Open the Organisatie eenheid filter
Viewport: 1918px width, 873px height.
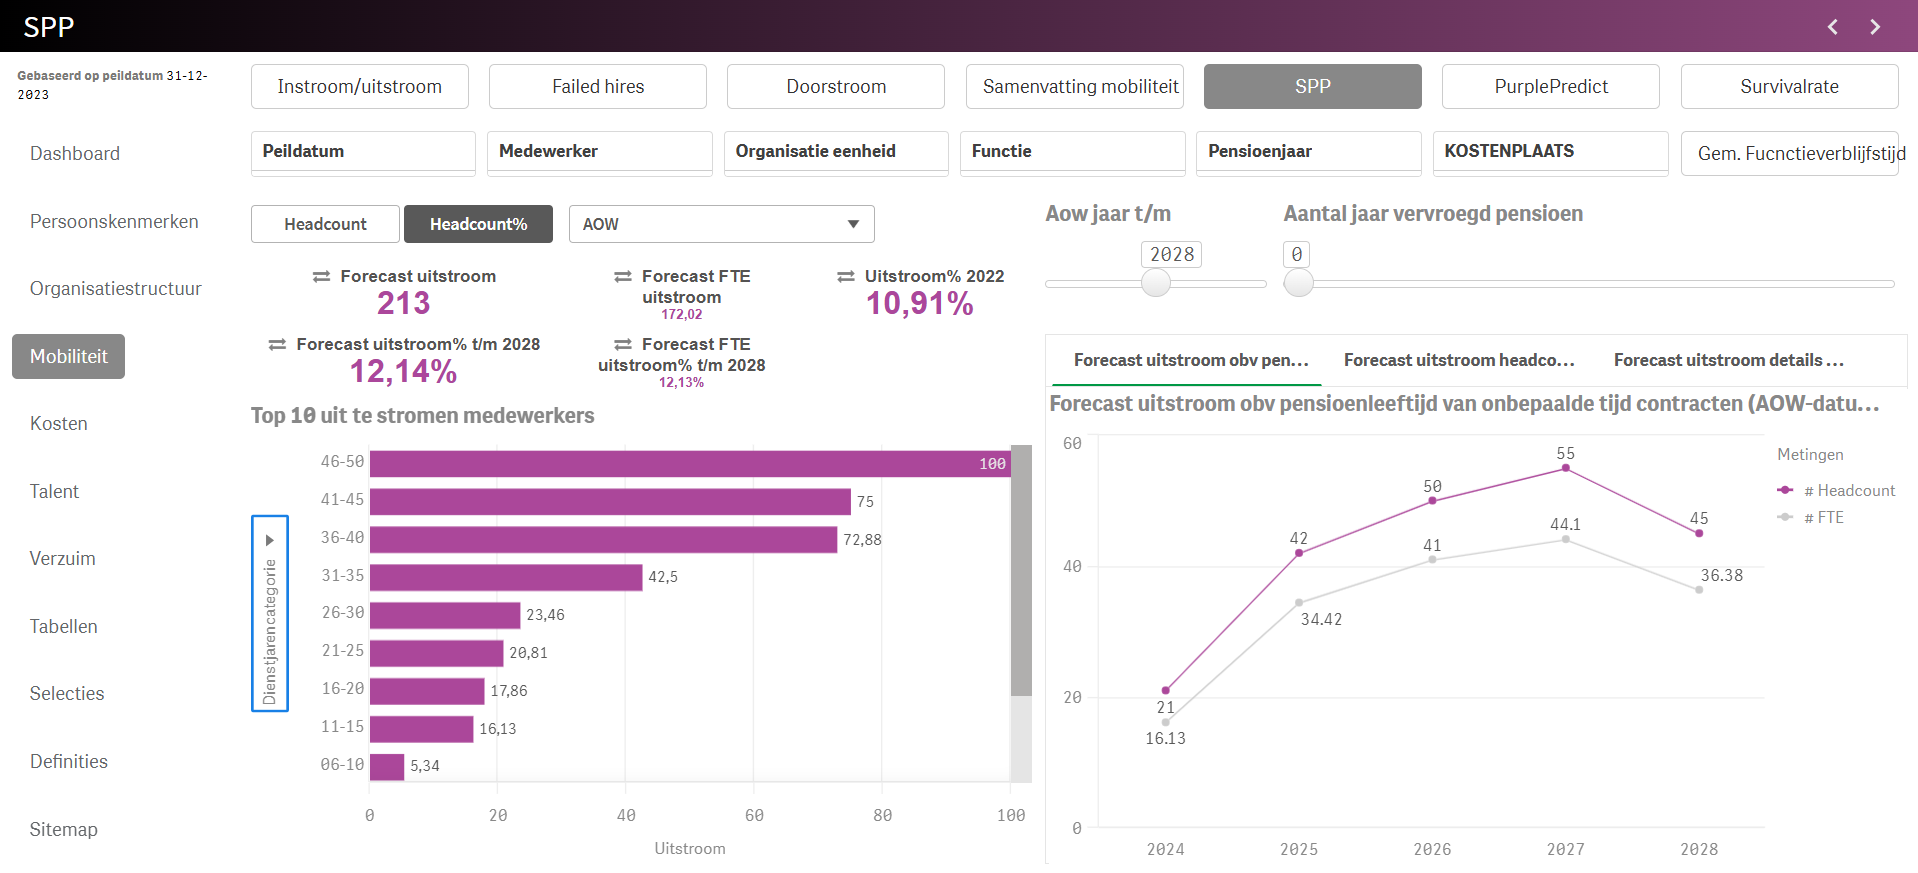click(x=835, y=152)
